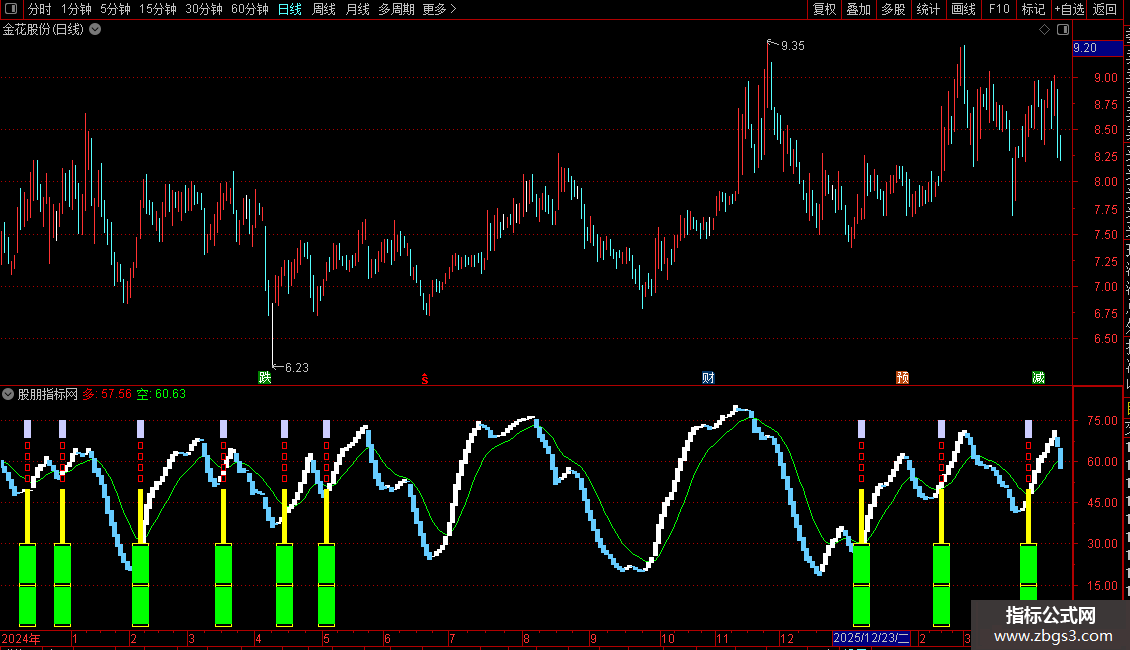
Task: Toggle the right-side panel icon near the price axis
Action: tap(1063, 30)
